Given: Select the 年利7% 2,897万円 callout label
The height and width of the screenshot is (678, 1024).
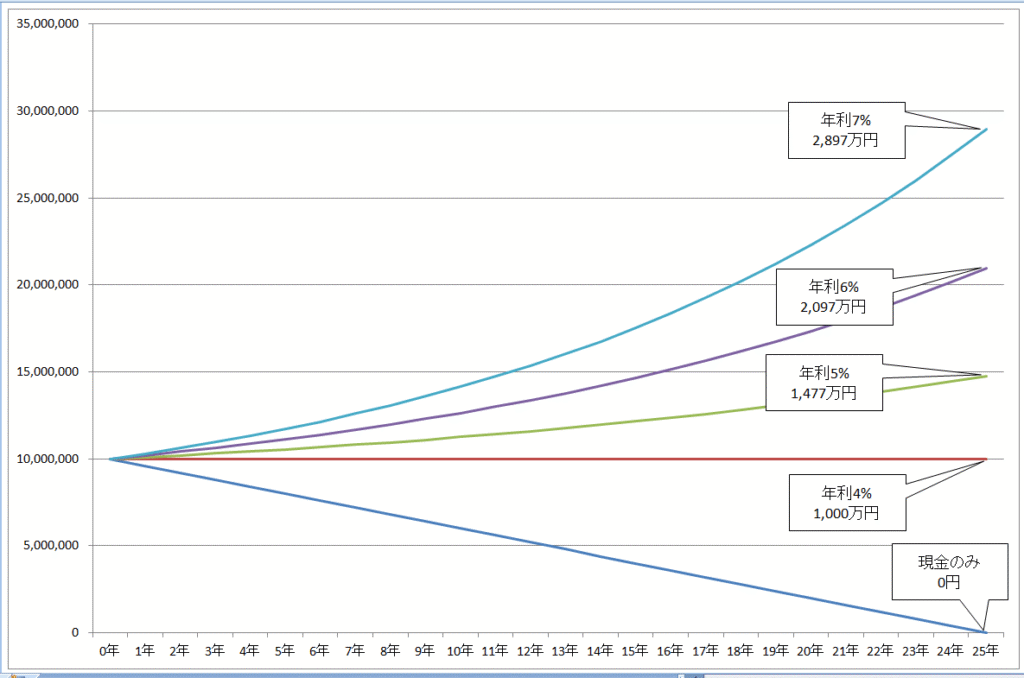Looking at the screenshot, I should pos(846,131).
